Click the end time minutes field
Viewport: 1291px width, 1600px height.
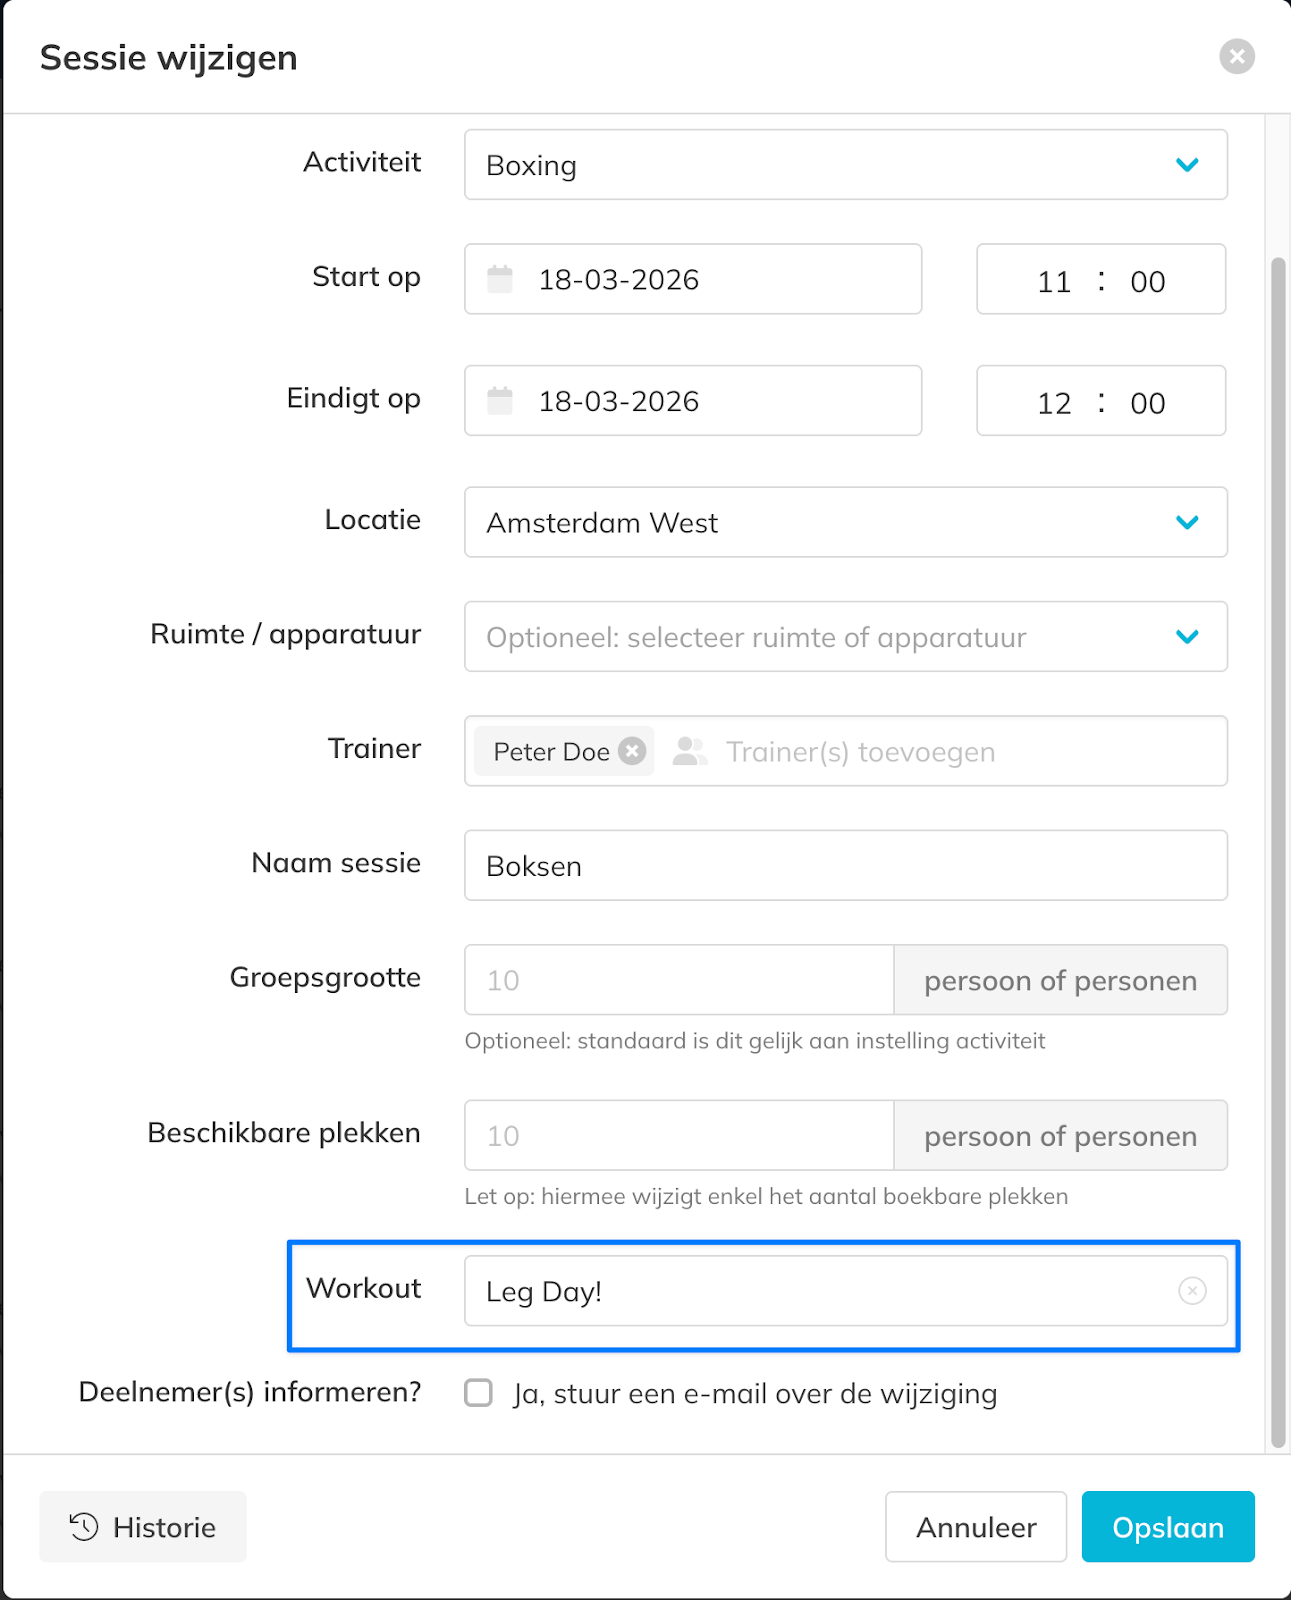(x=1148, y=403)
